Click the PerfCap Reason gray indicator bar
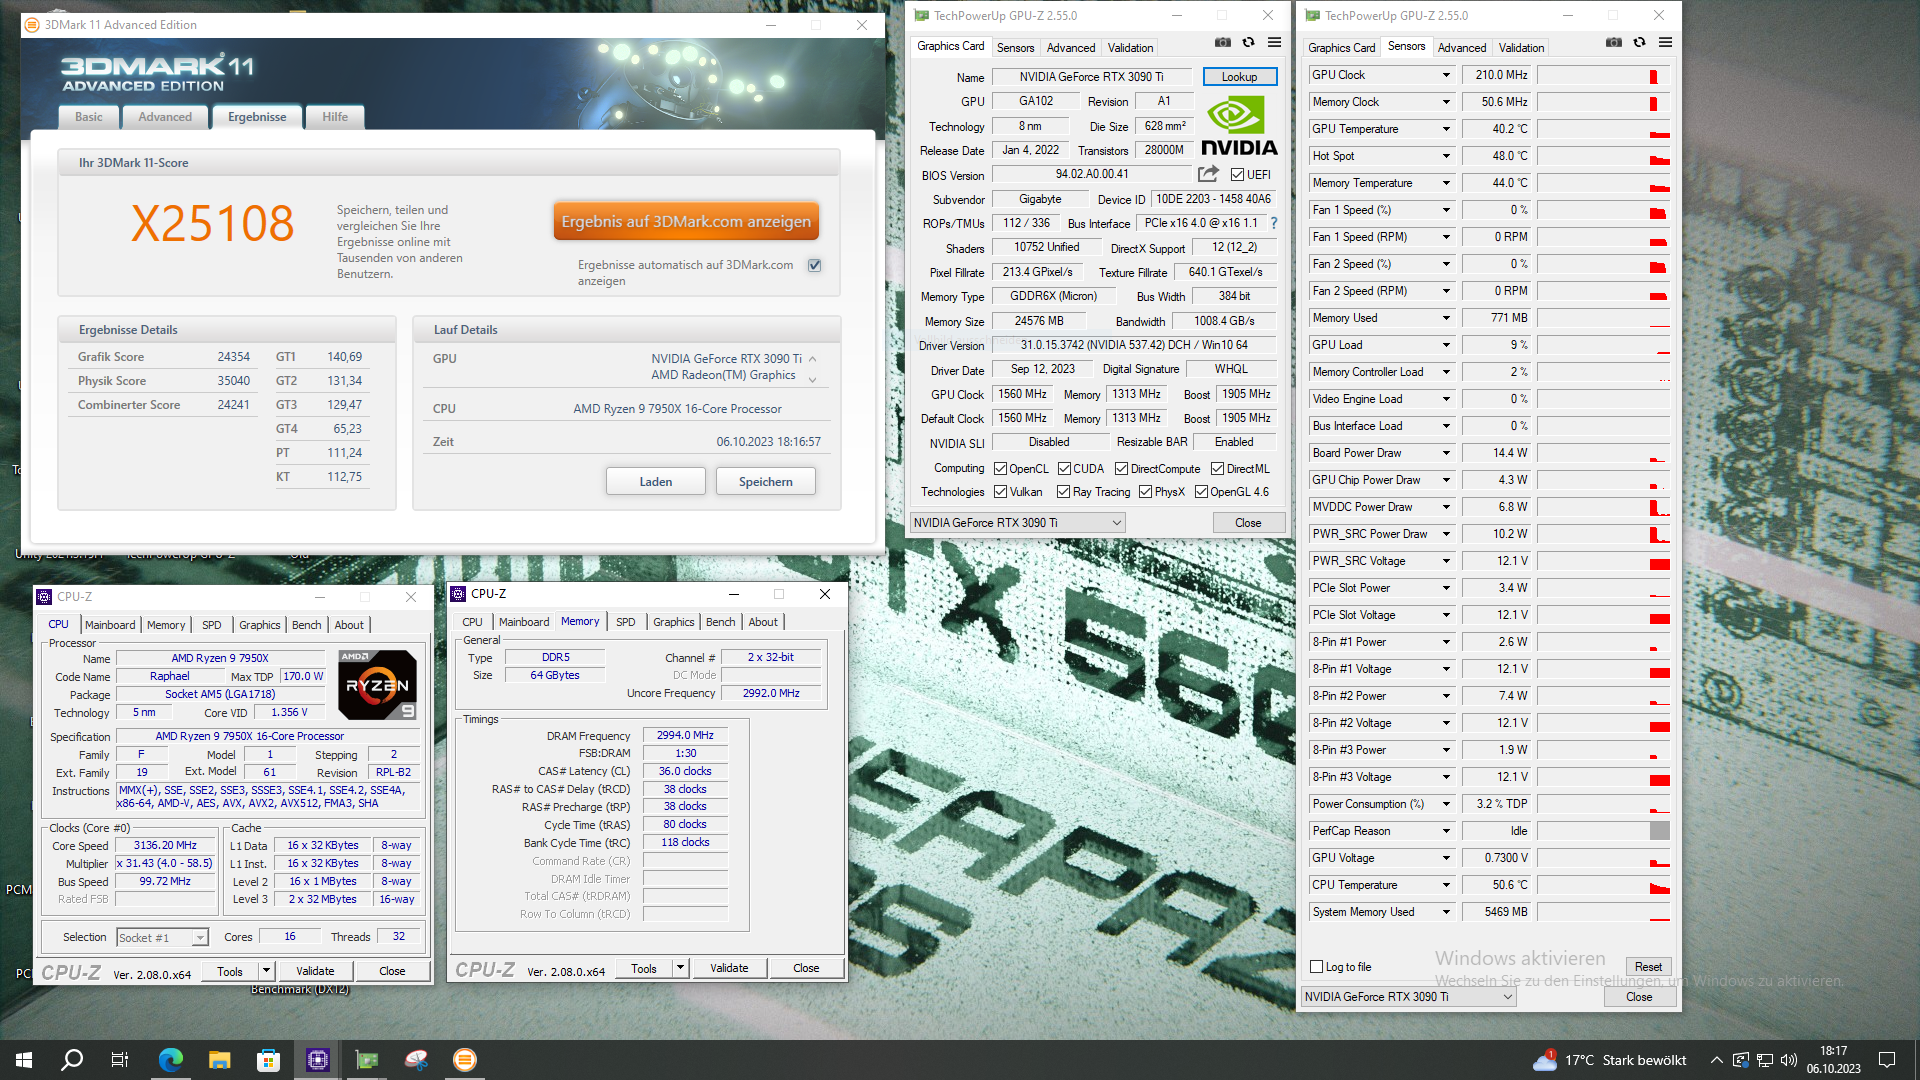 [1660, 831]
